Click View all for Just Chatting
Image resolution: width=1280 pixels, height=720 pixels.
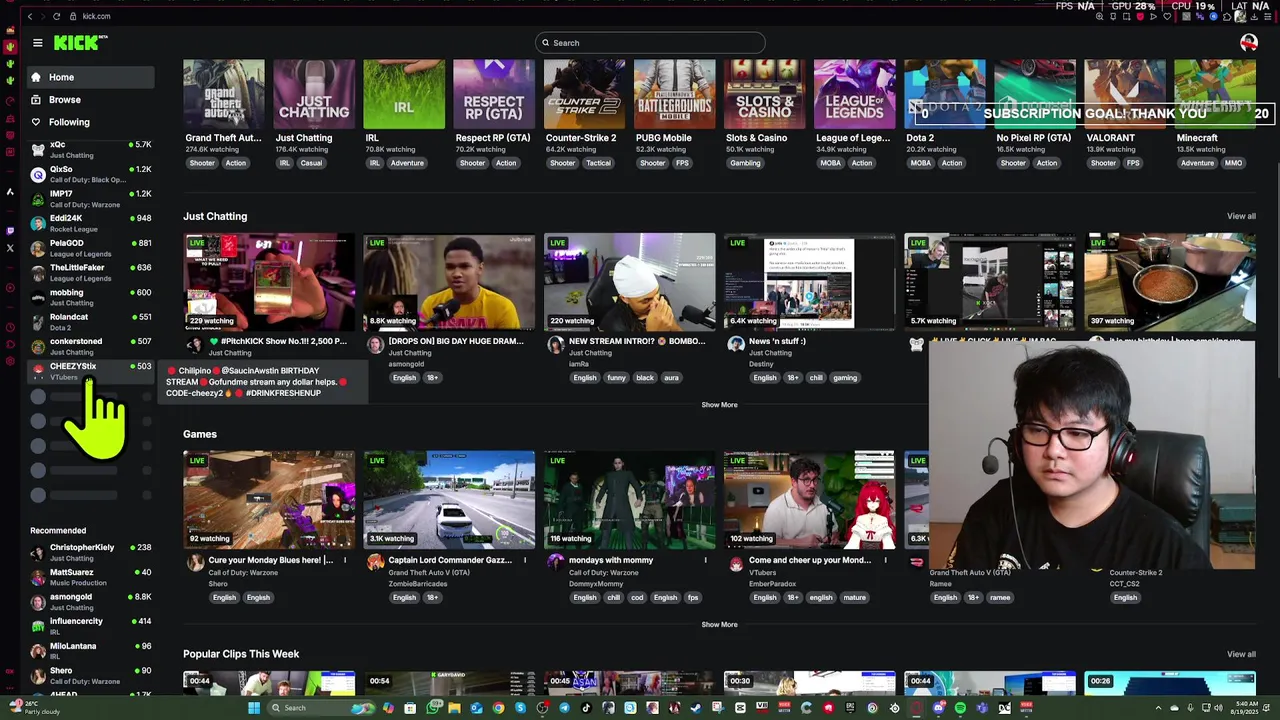click(1241, 216)
